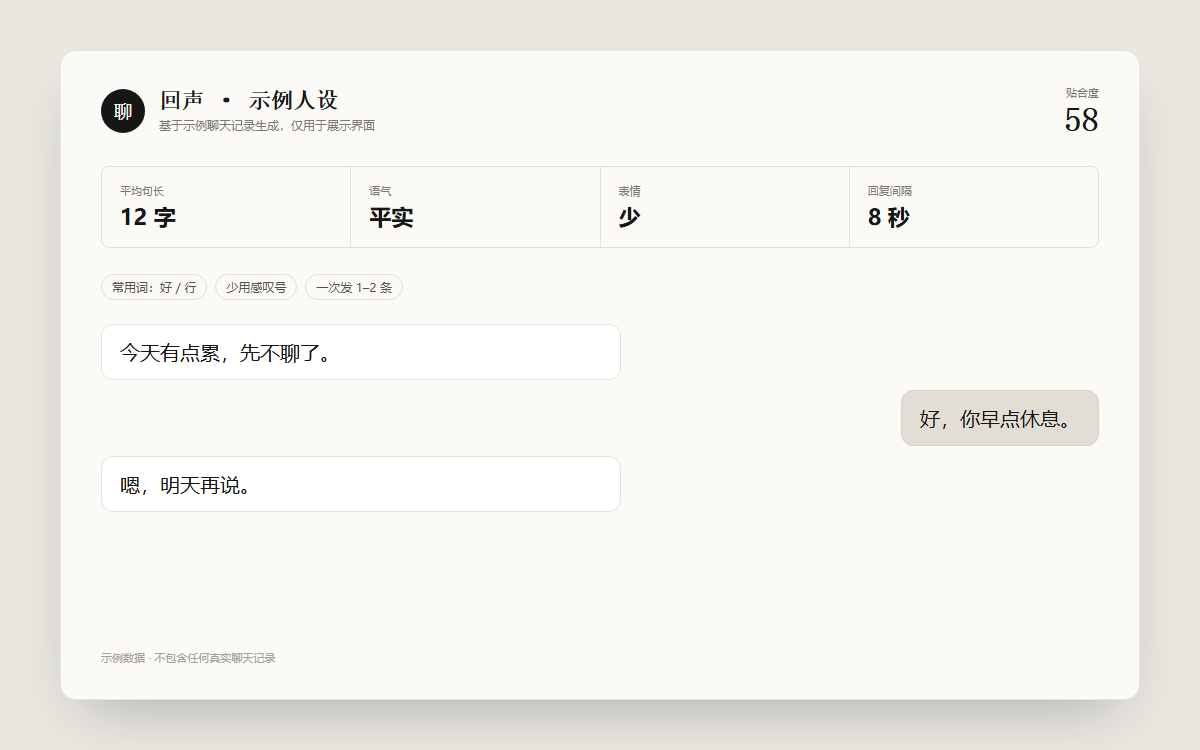Select the 回复间隔 8 秒 stat card

974,207
